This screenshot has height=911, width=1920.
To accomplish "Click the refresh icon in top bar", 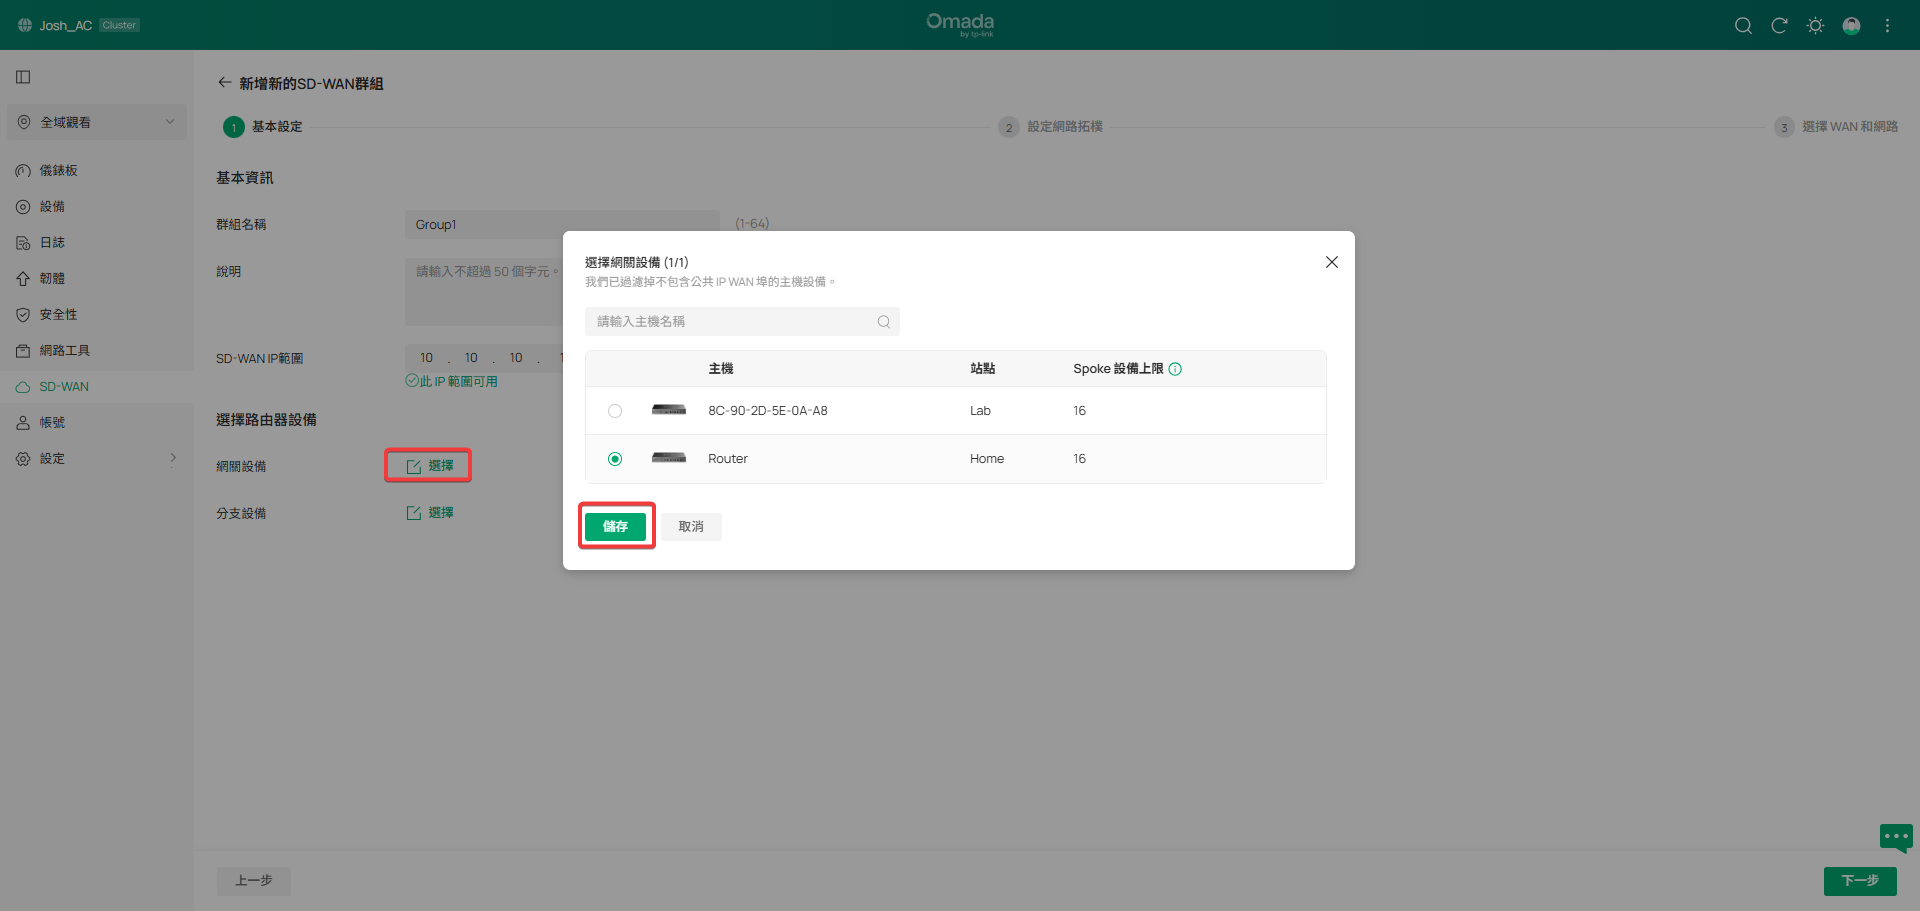I will point(1779,26).
